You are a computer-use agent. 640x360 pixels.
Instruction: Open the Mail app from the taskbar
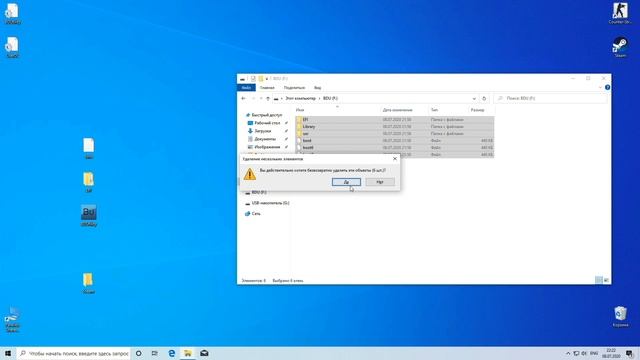(204, 353)
